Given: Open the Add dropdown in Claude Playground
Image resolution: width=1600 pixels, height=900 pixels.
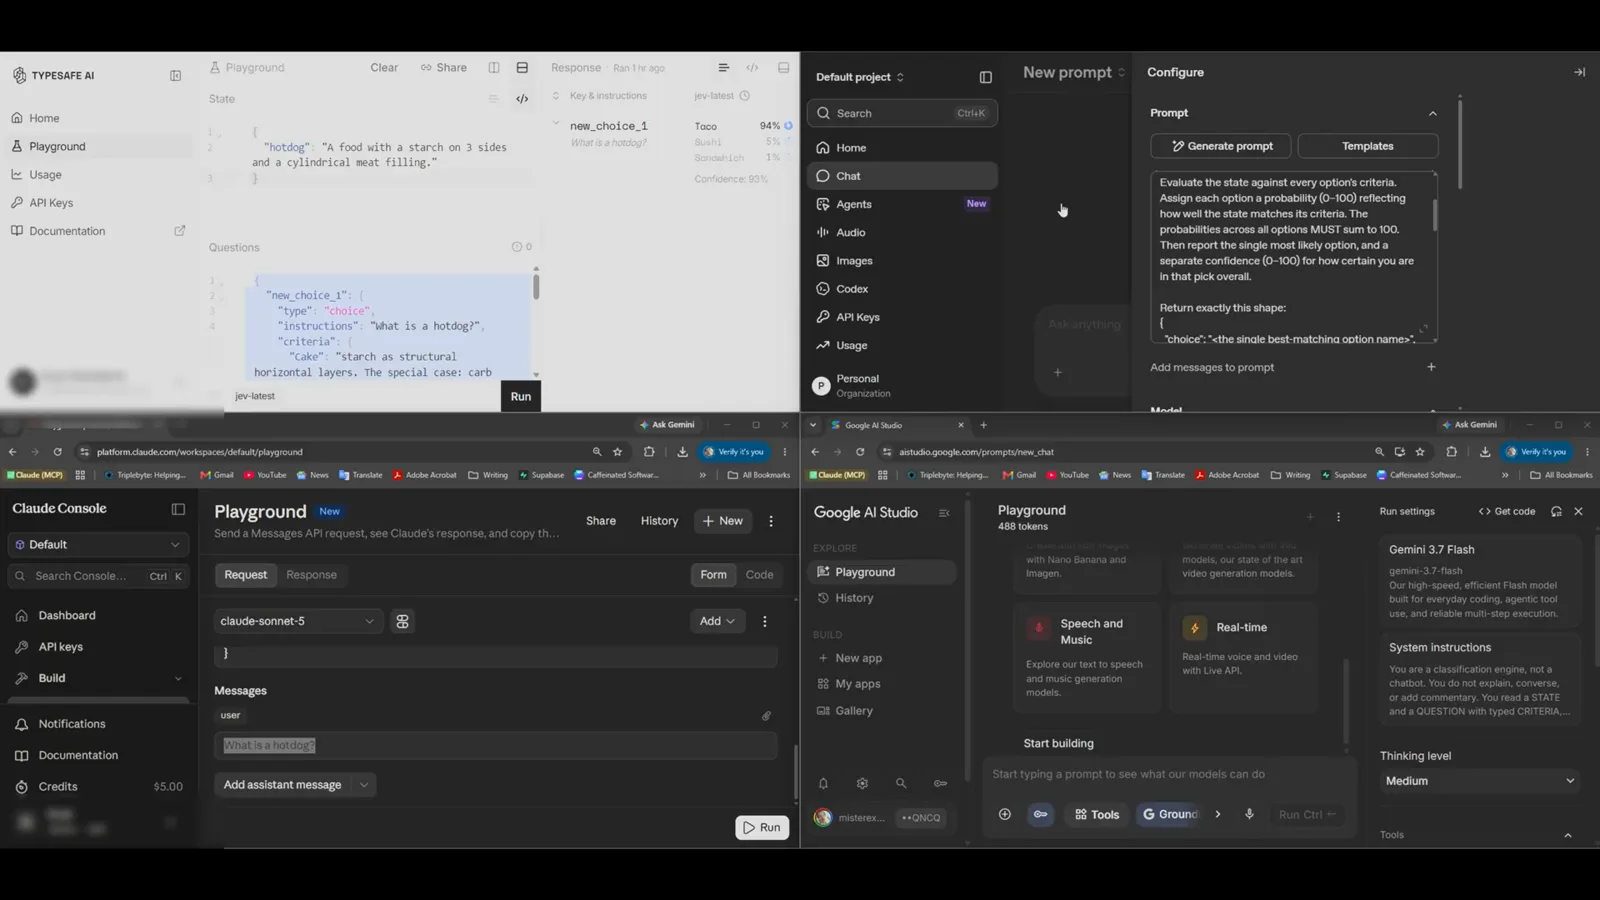Looking at the screenshot, I should click(x=717, y=621).
